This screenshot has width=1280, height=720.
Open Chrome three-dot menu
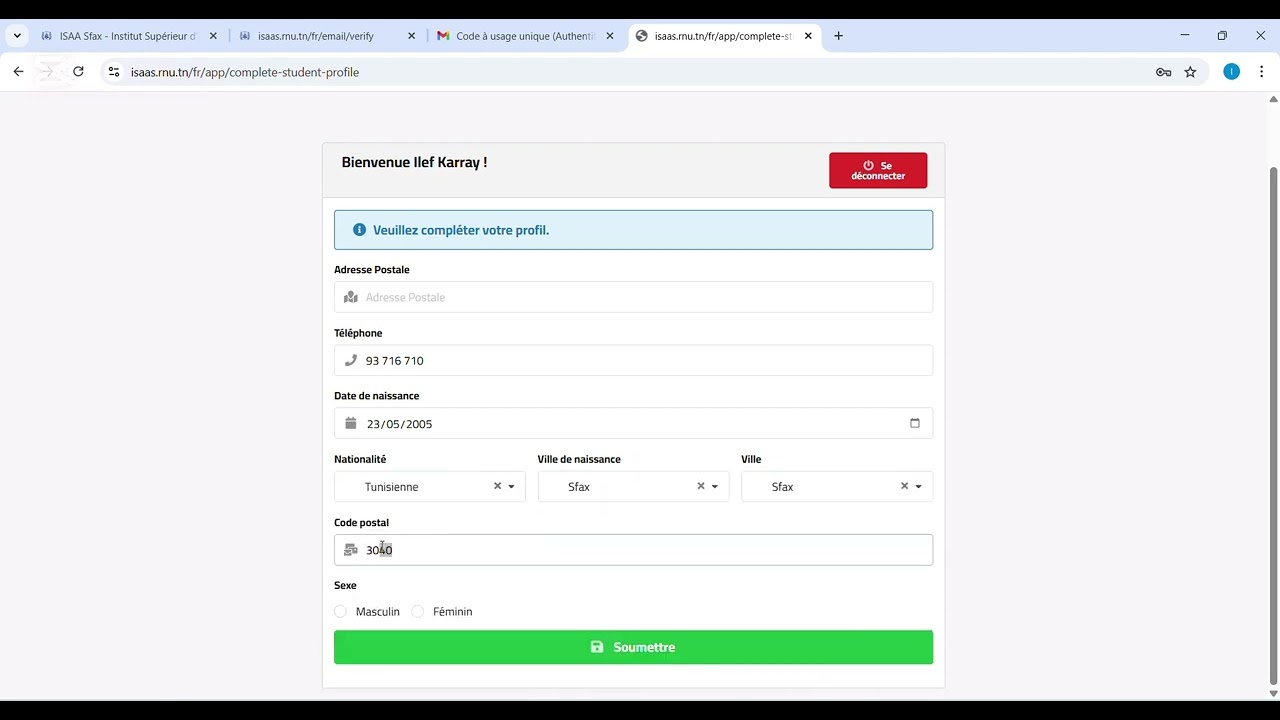pyautogui.click(x=1262, y=72)
